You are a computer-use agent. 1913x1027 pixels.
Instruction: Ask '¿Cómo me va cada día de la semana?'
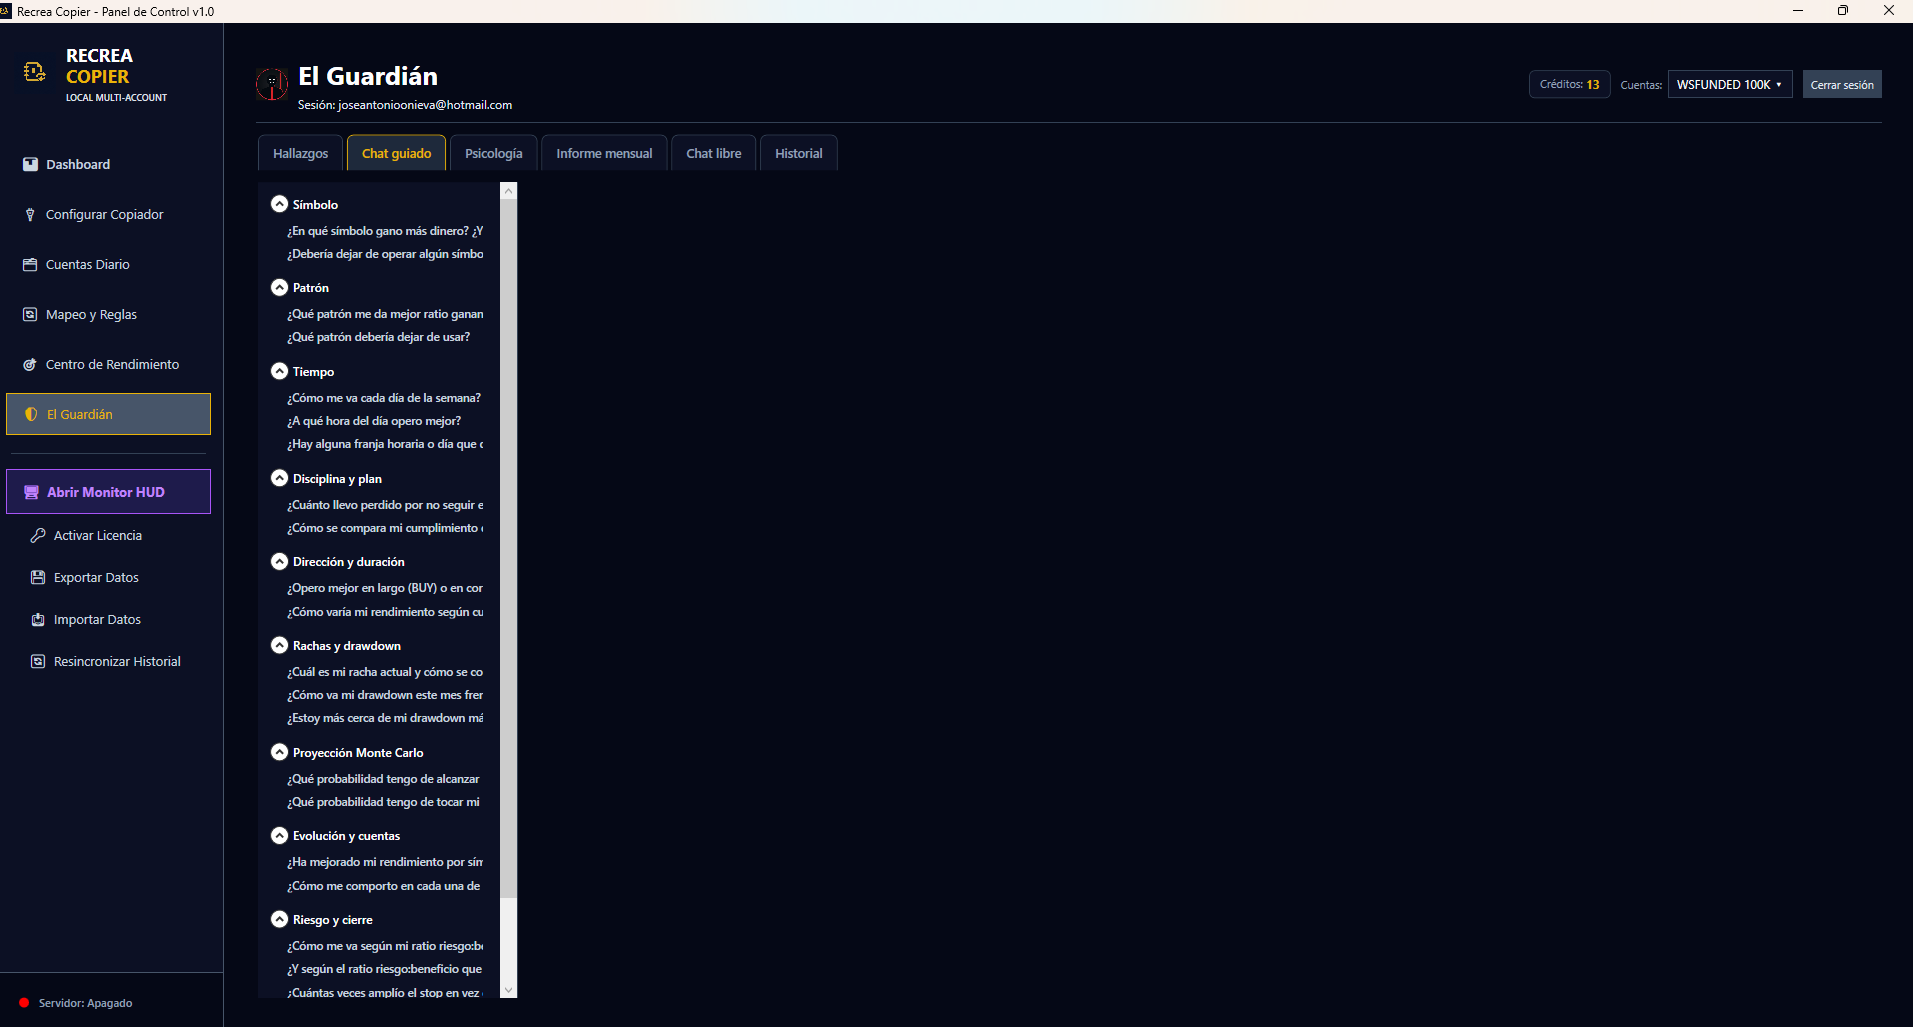[x=384, y=398]
